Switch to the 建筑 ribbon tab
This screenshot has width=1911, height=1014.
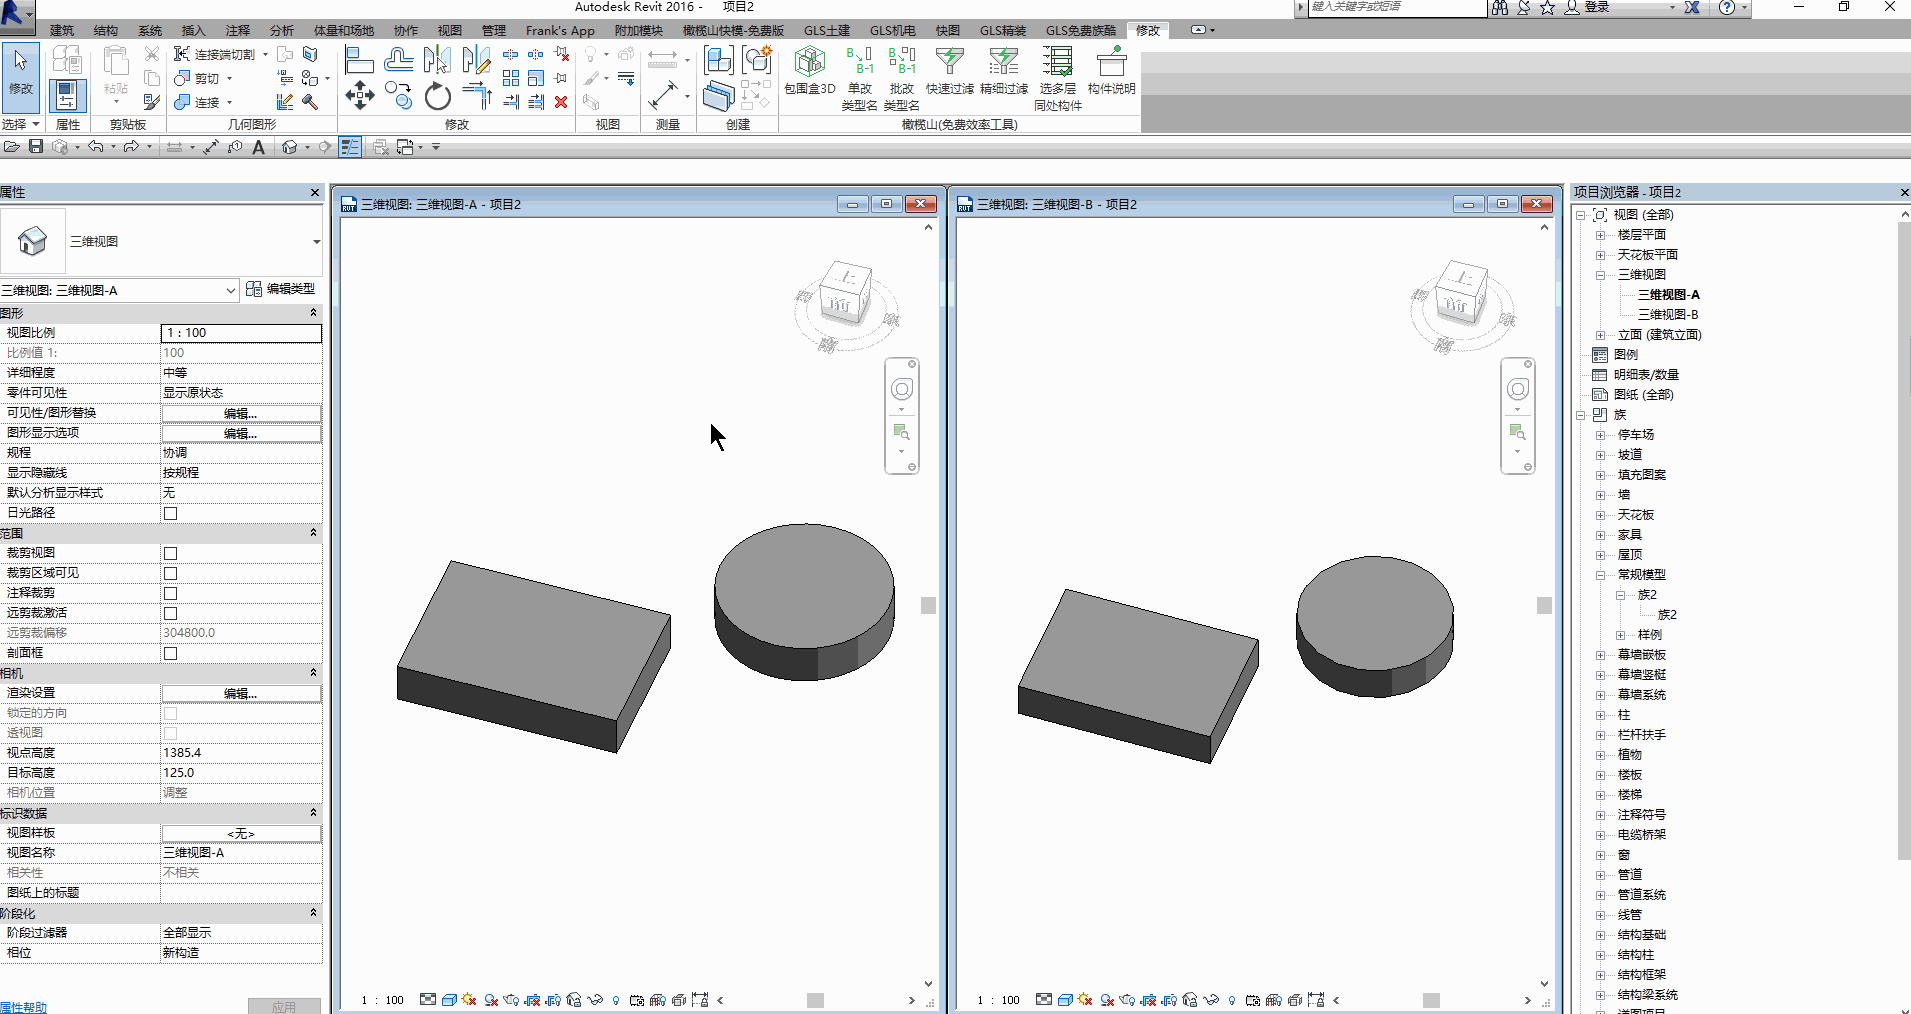pyautogui.click(x=62, y=30)
